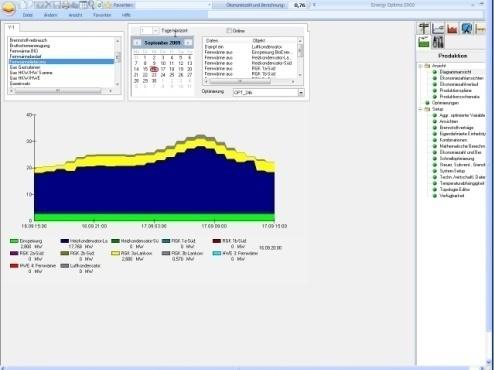Collapse the Setup tree node
The height and width of the screenshot is (370, 494).
[x=421, y=109]
